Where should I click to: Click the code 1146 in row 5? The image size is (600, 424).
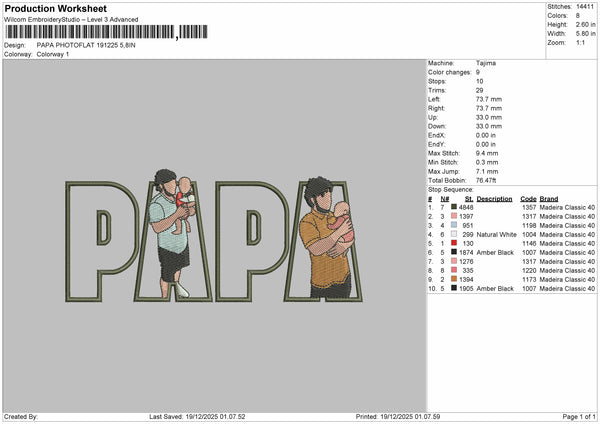coord(529,243)
